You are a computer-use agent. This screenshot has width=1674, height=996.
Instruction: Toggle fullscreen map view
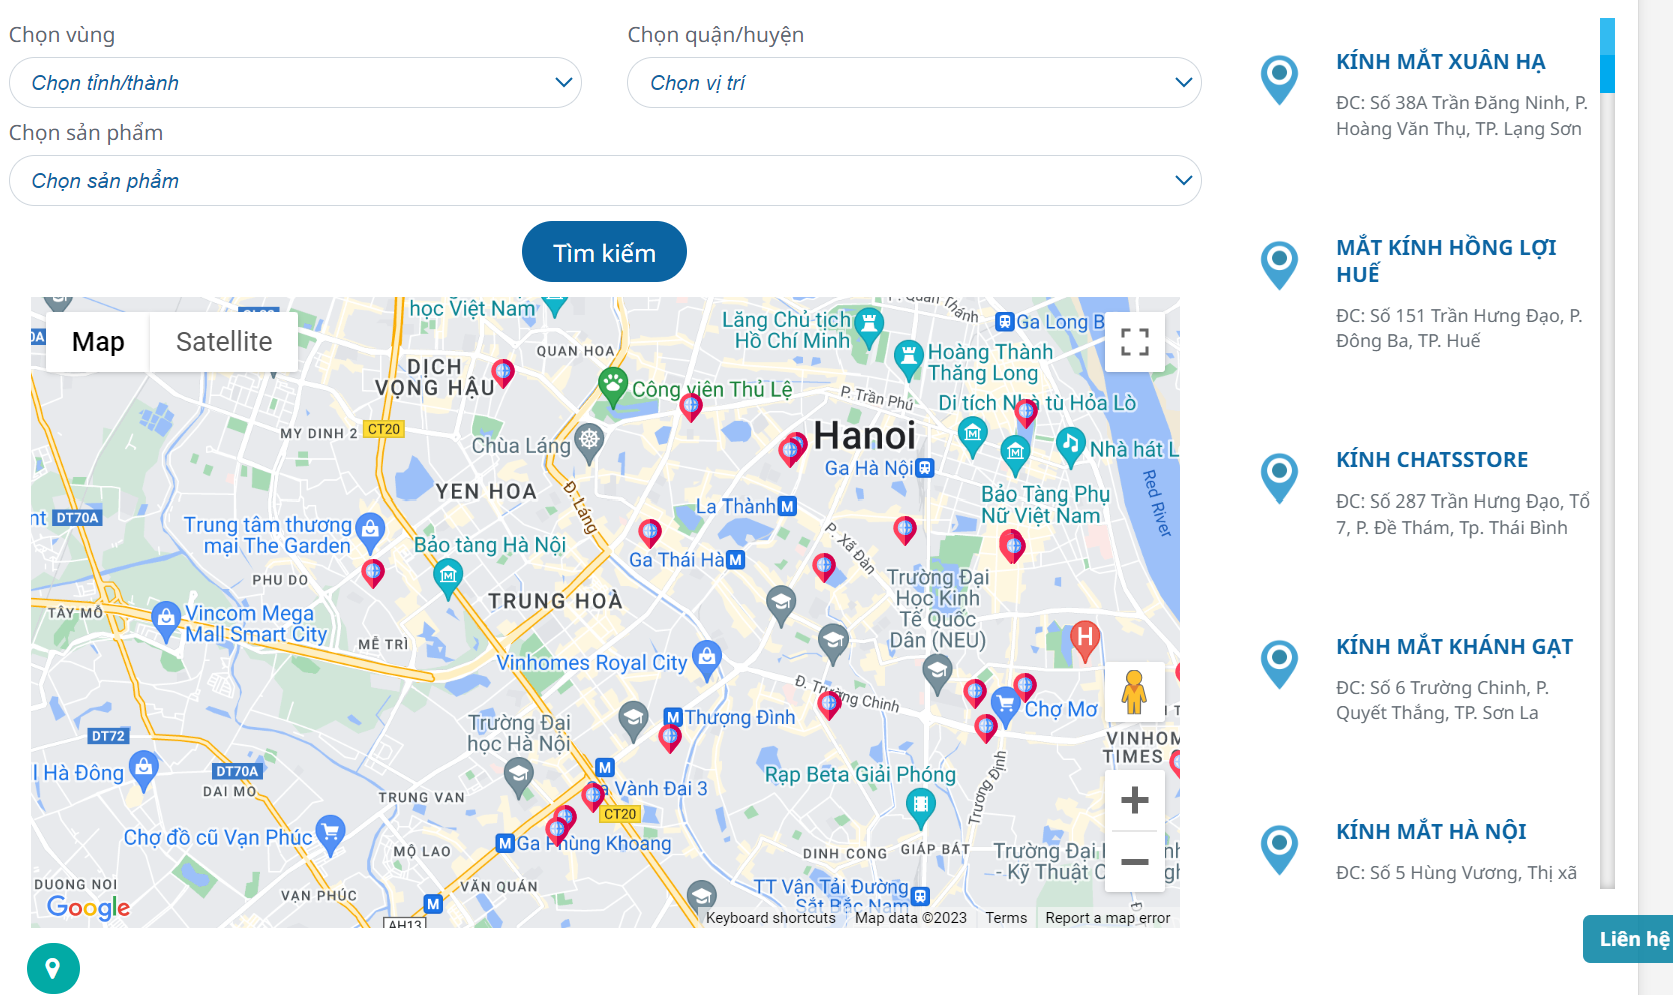[1135, 342]
